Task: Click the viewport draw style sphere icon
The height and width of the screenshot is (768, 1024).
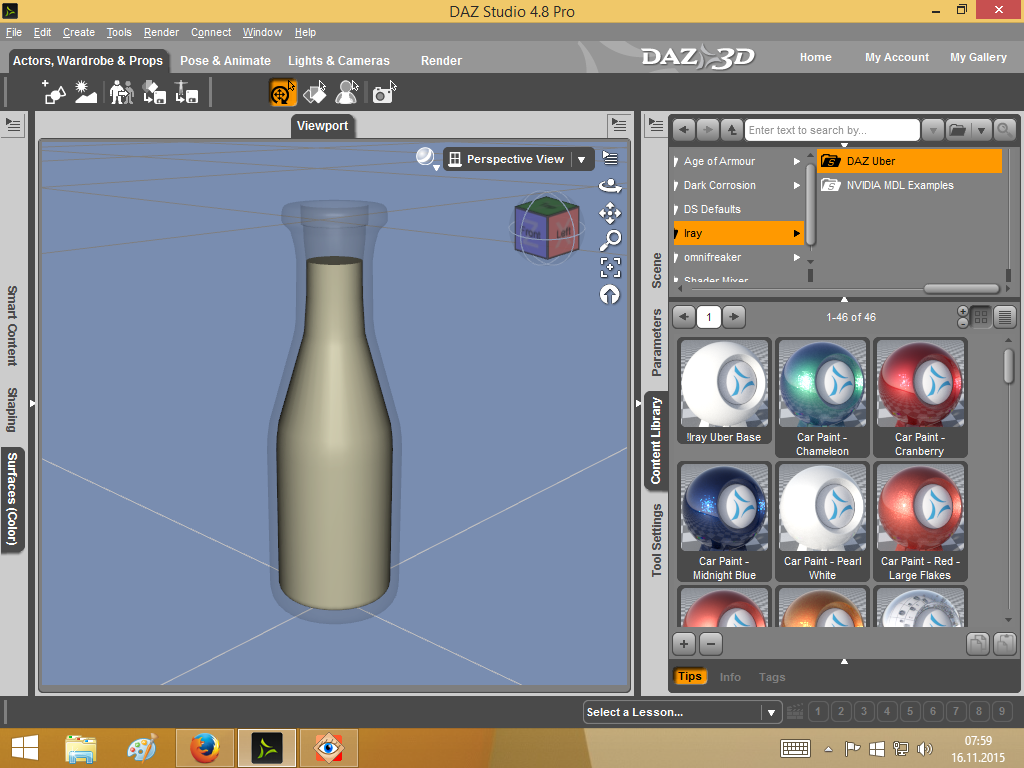Action: tap(426, 157)
